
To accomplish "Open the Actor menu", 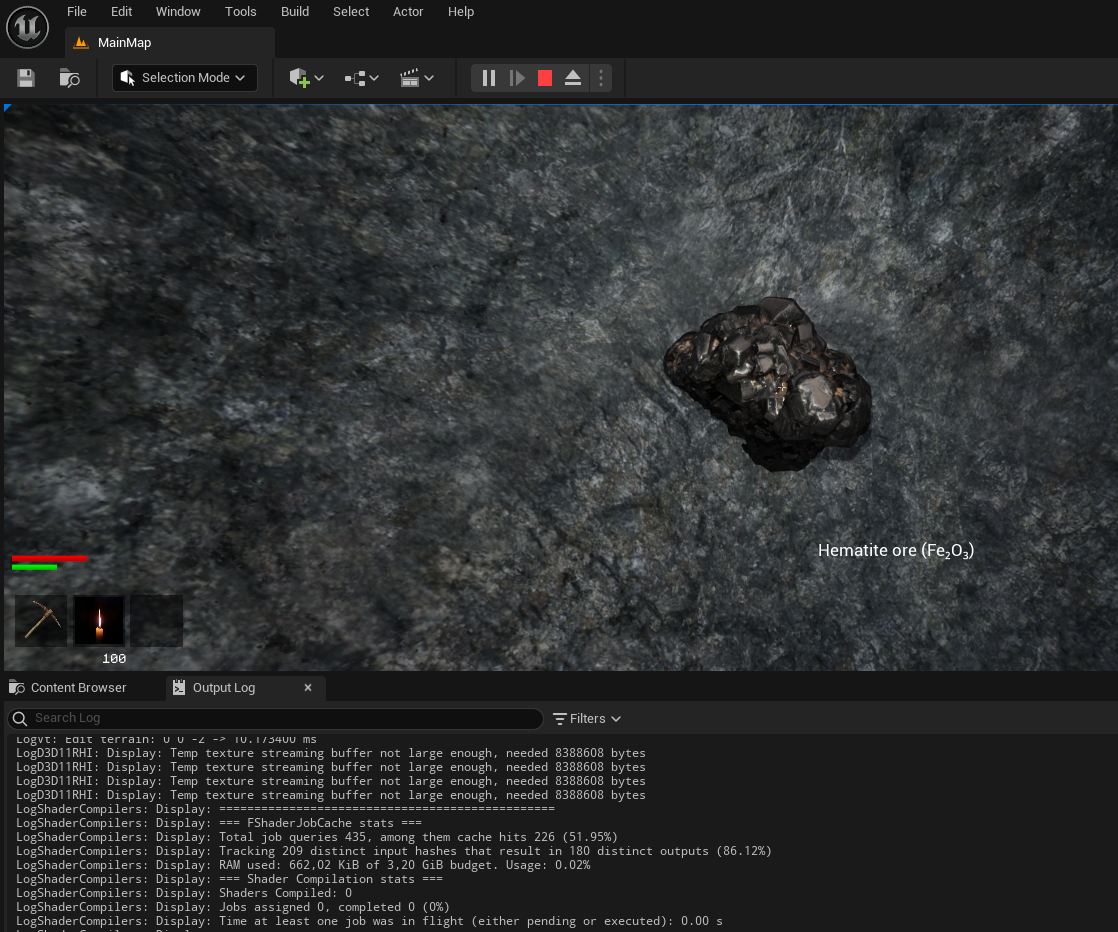I will (408, 12).
